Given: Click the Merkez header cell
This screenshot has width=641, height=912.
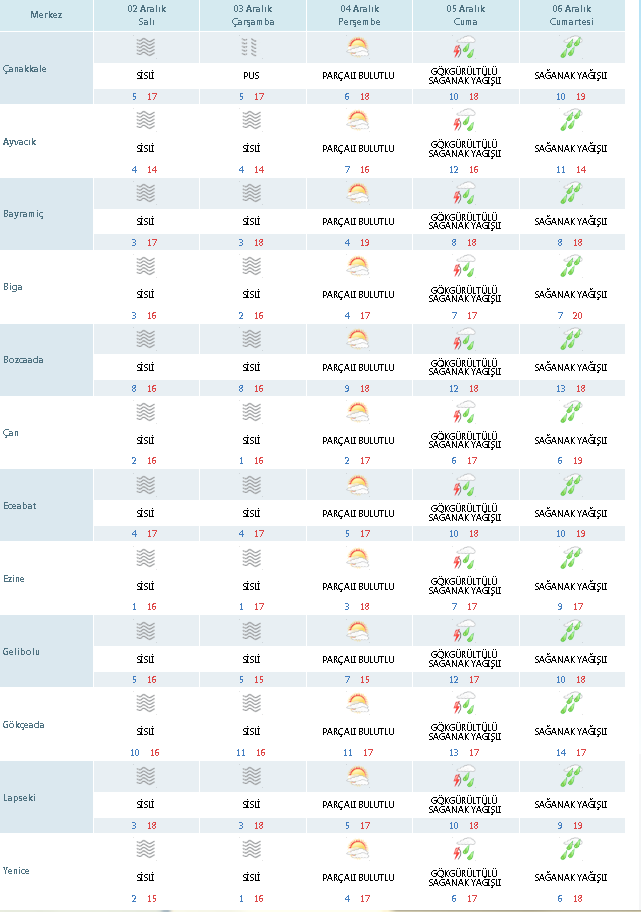Looking at the screenshot, I should (x=46, y=15).
